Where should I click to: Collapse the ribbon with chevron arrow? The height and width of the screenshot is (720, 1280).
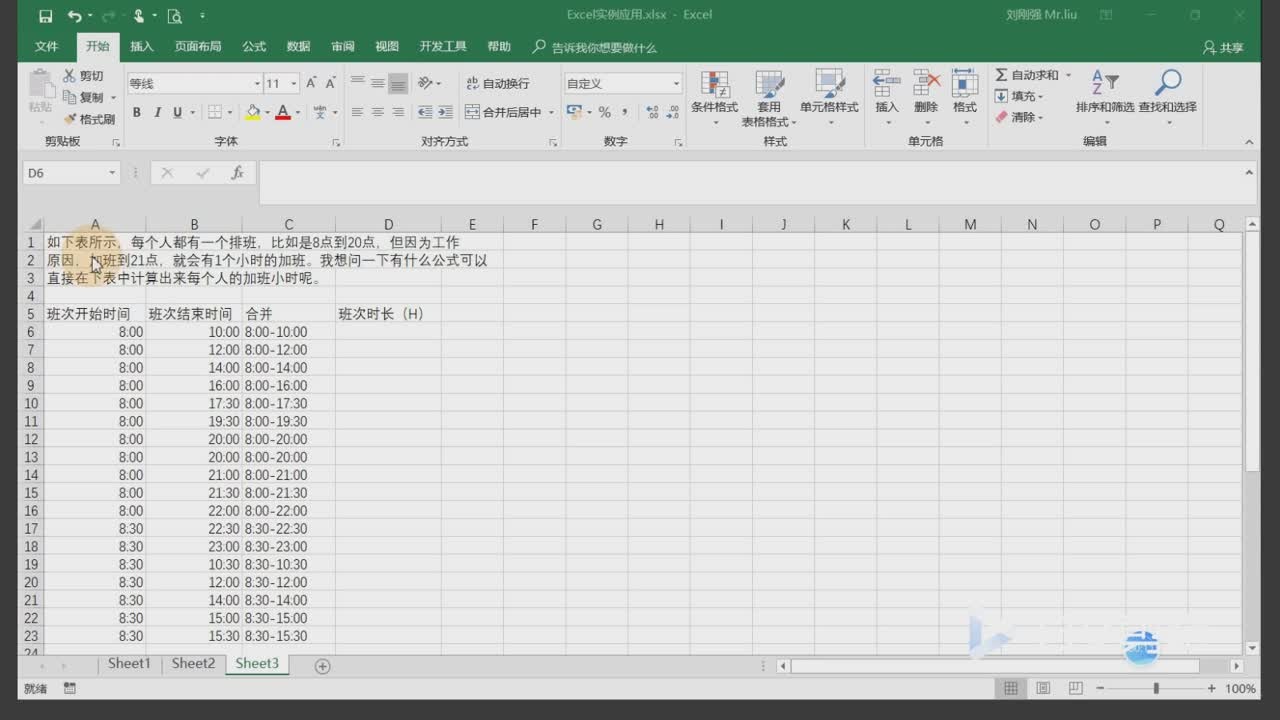[1249, 142]
